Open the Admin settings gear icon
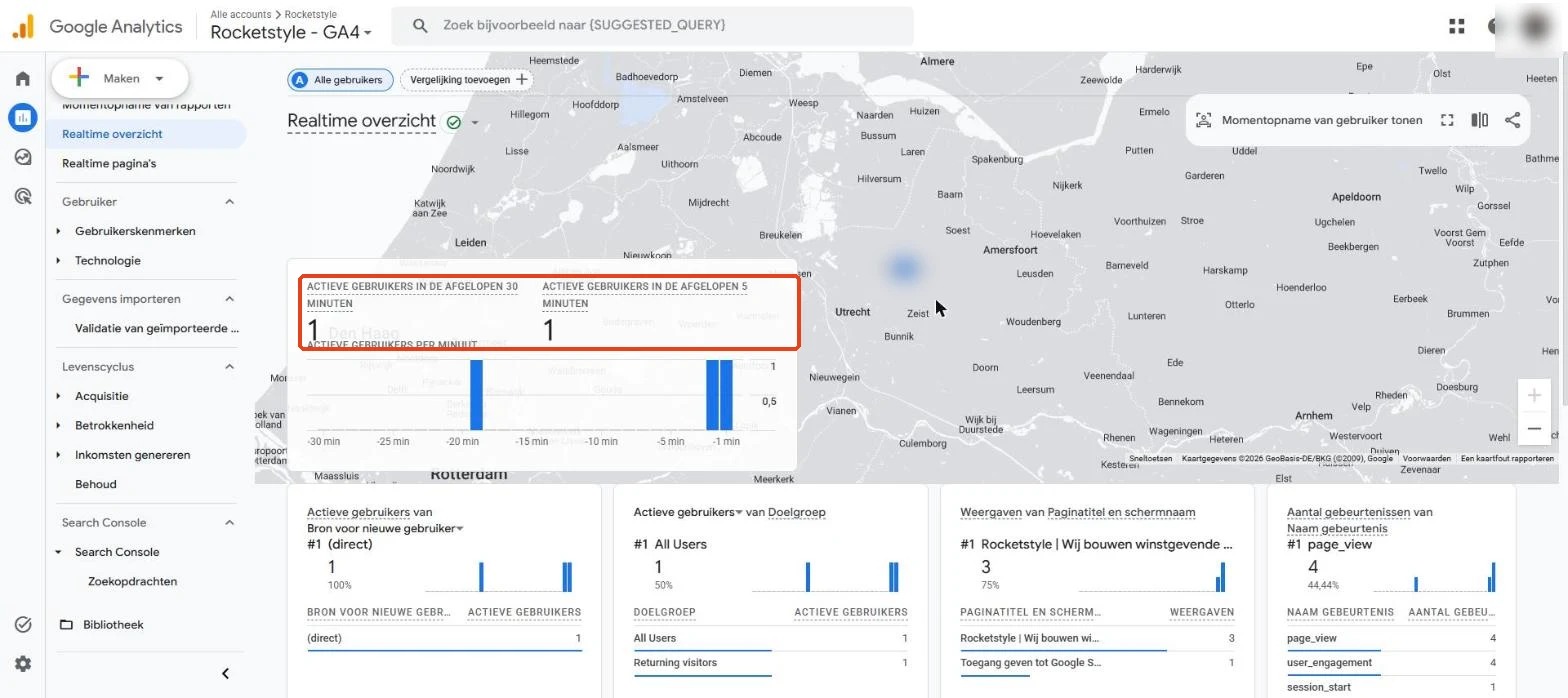1568x698 pixels. 23,663
